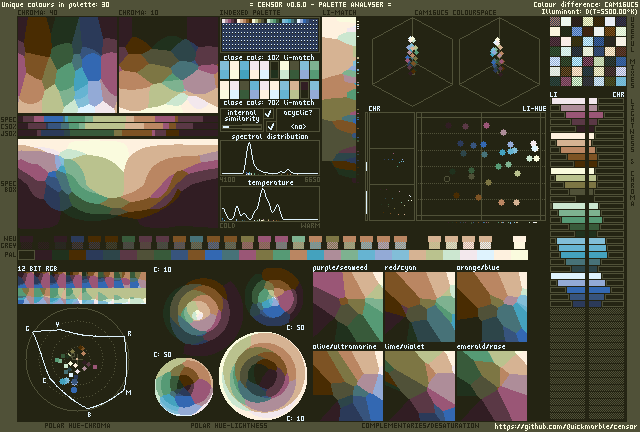
Task: Click the polar hue-chroma chart
Action: [x=76, y=359]
